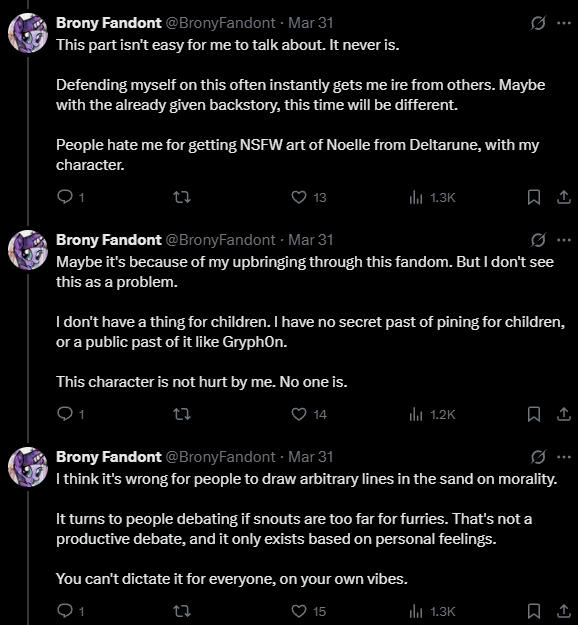Screen dimensions: 578x625
Task: Repost the second tweet in thread
Action: point(182,414)
